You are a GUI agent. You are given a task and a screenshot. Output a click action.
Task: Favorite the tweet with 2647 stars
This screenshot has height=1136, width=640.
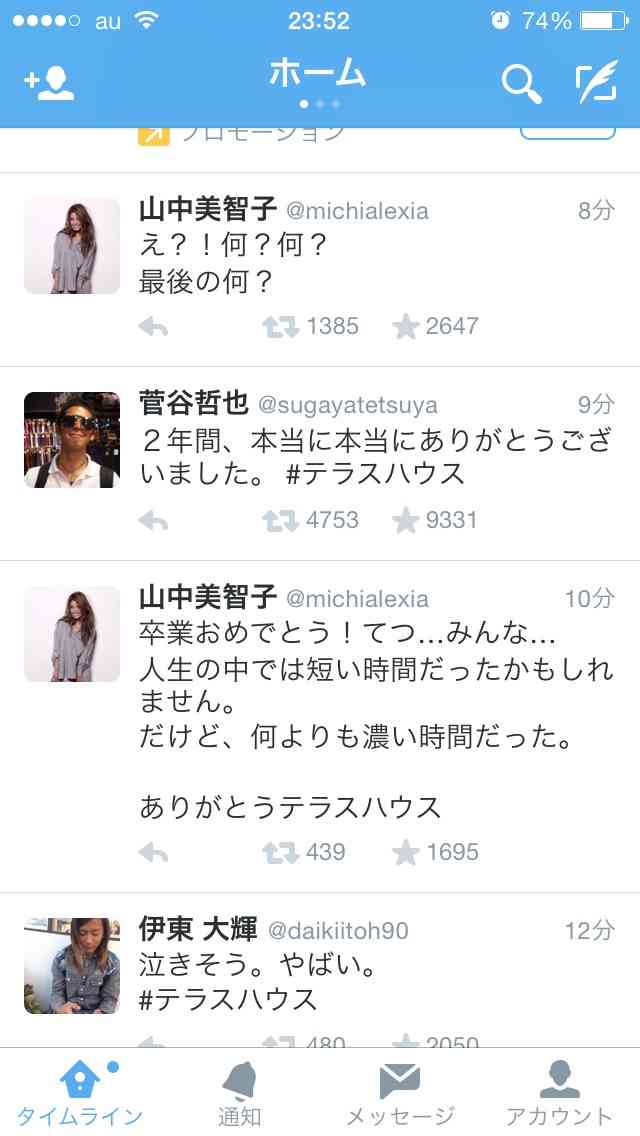coord(406,327)
